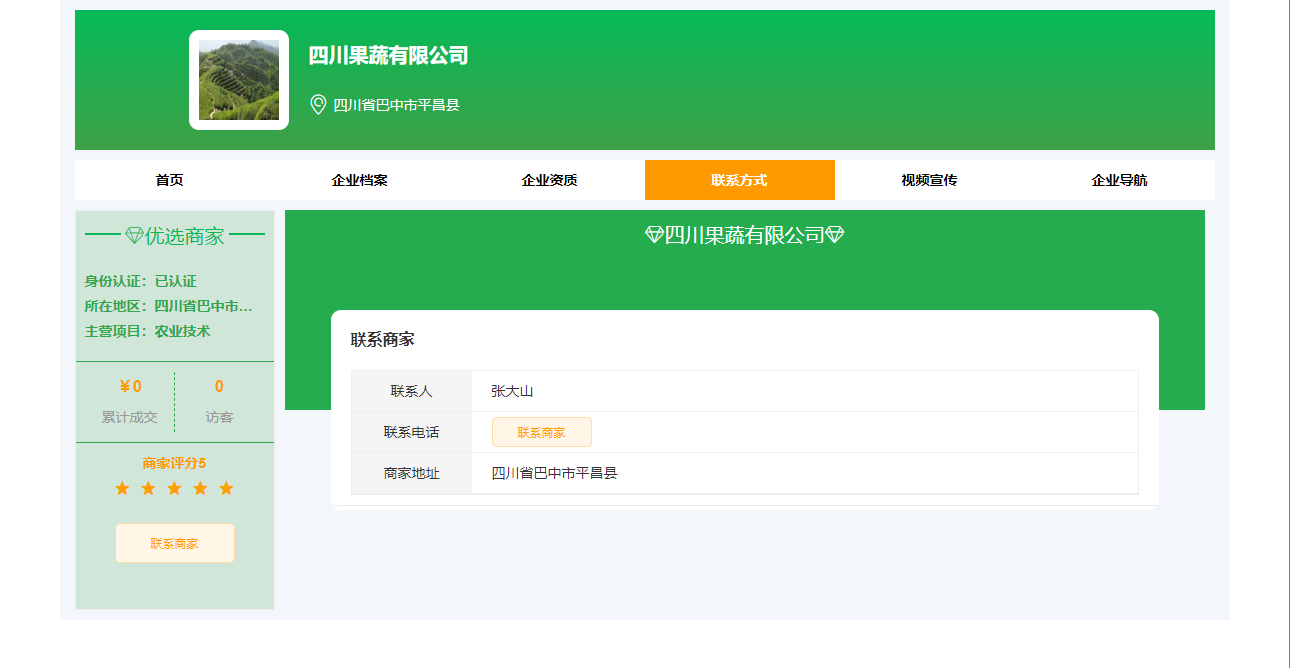This screenshot has width=1290, height=668.
Task: Click the diamond icon left of banner title
Action: 654,235
